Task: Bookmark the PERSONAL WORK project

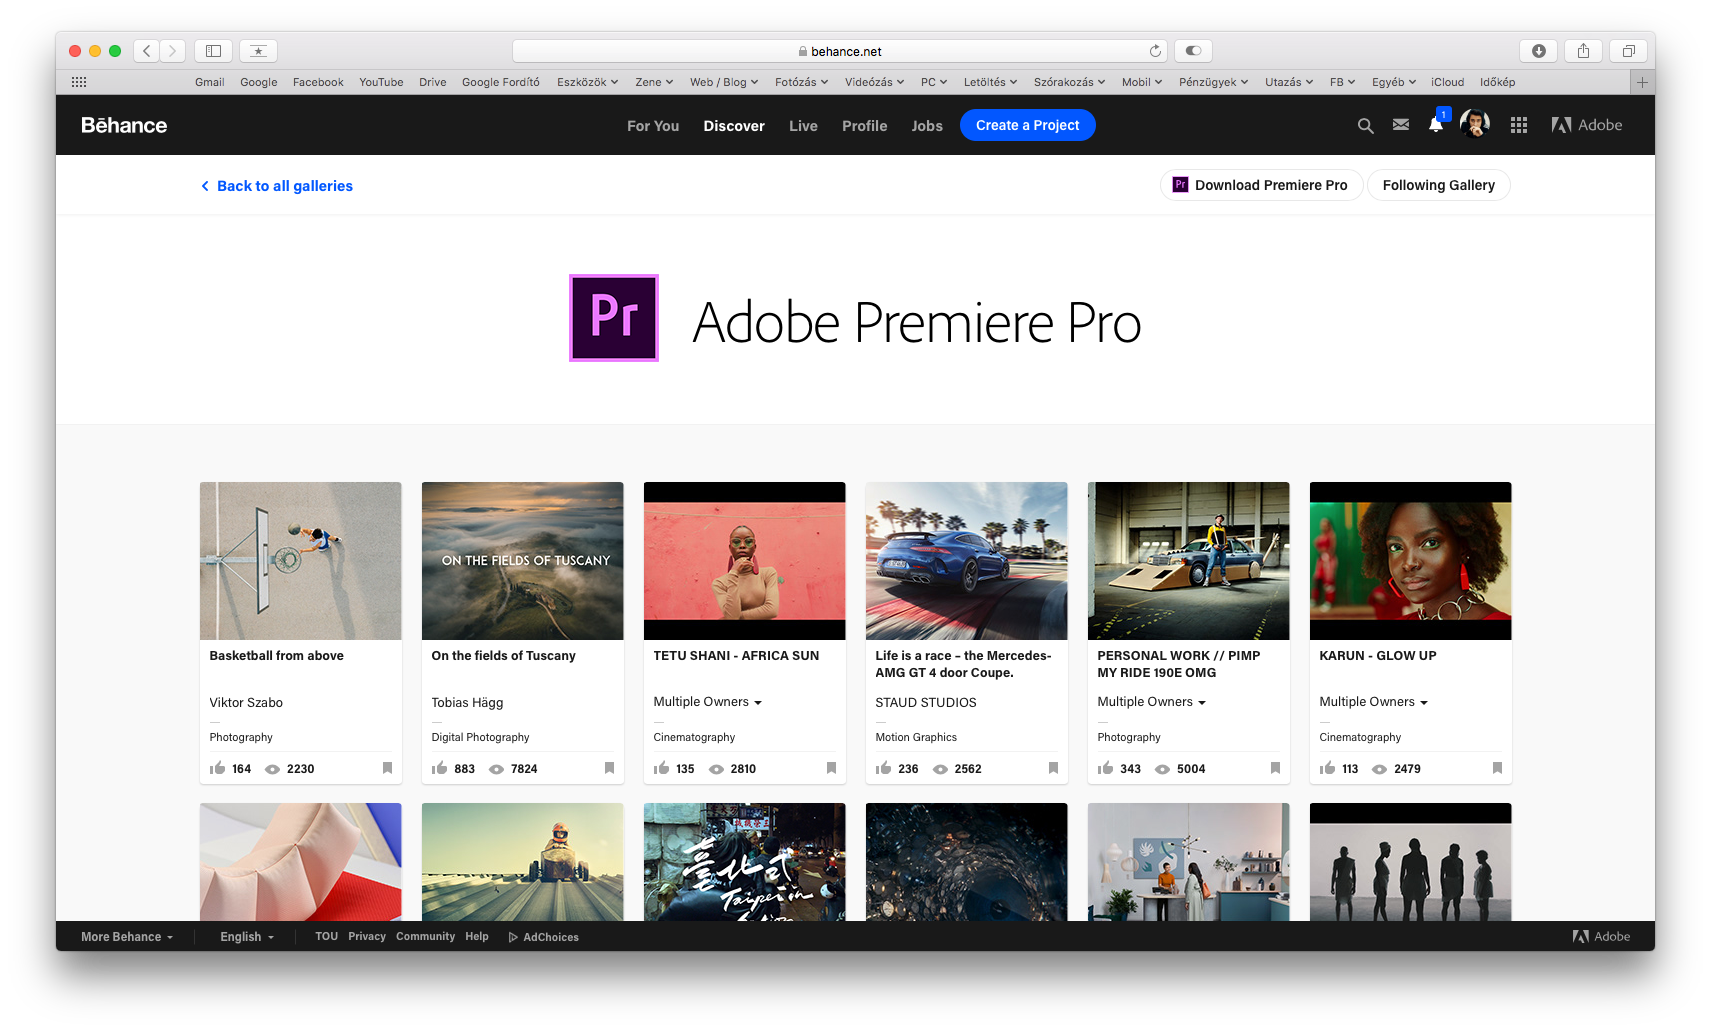Action: click(1275, 768)
